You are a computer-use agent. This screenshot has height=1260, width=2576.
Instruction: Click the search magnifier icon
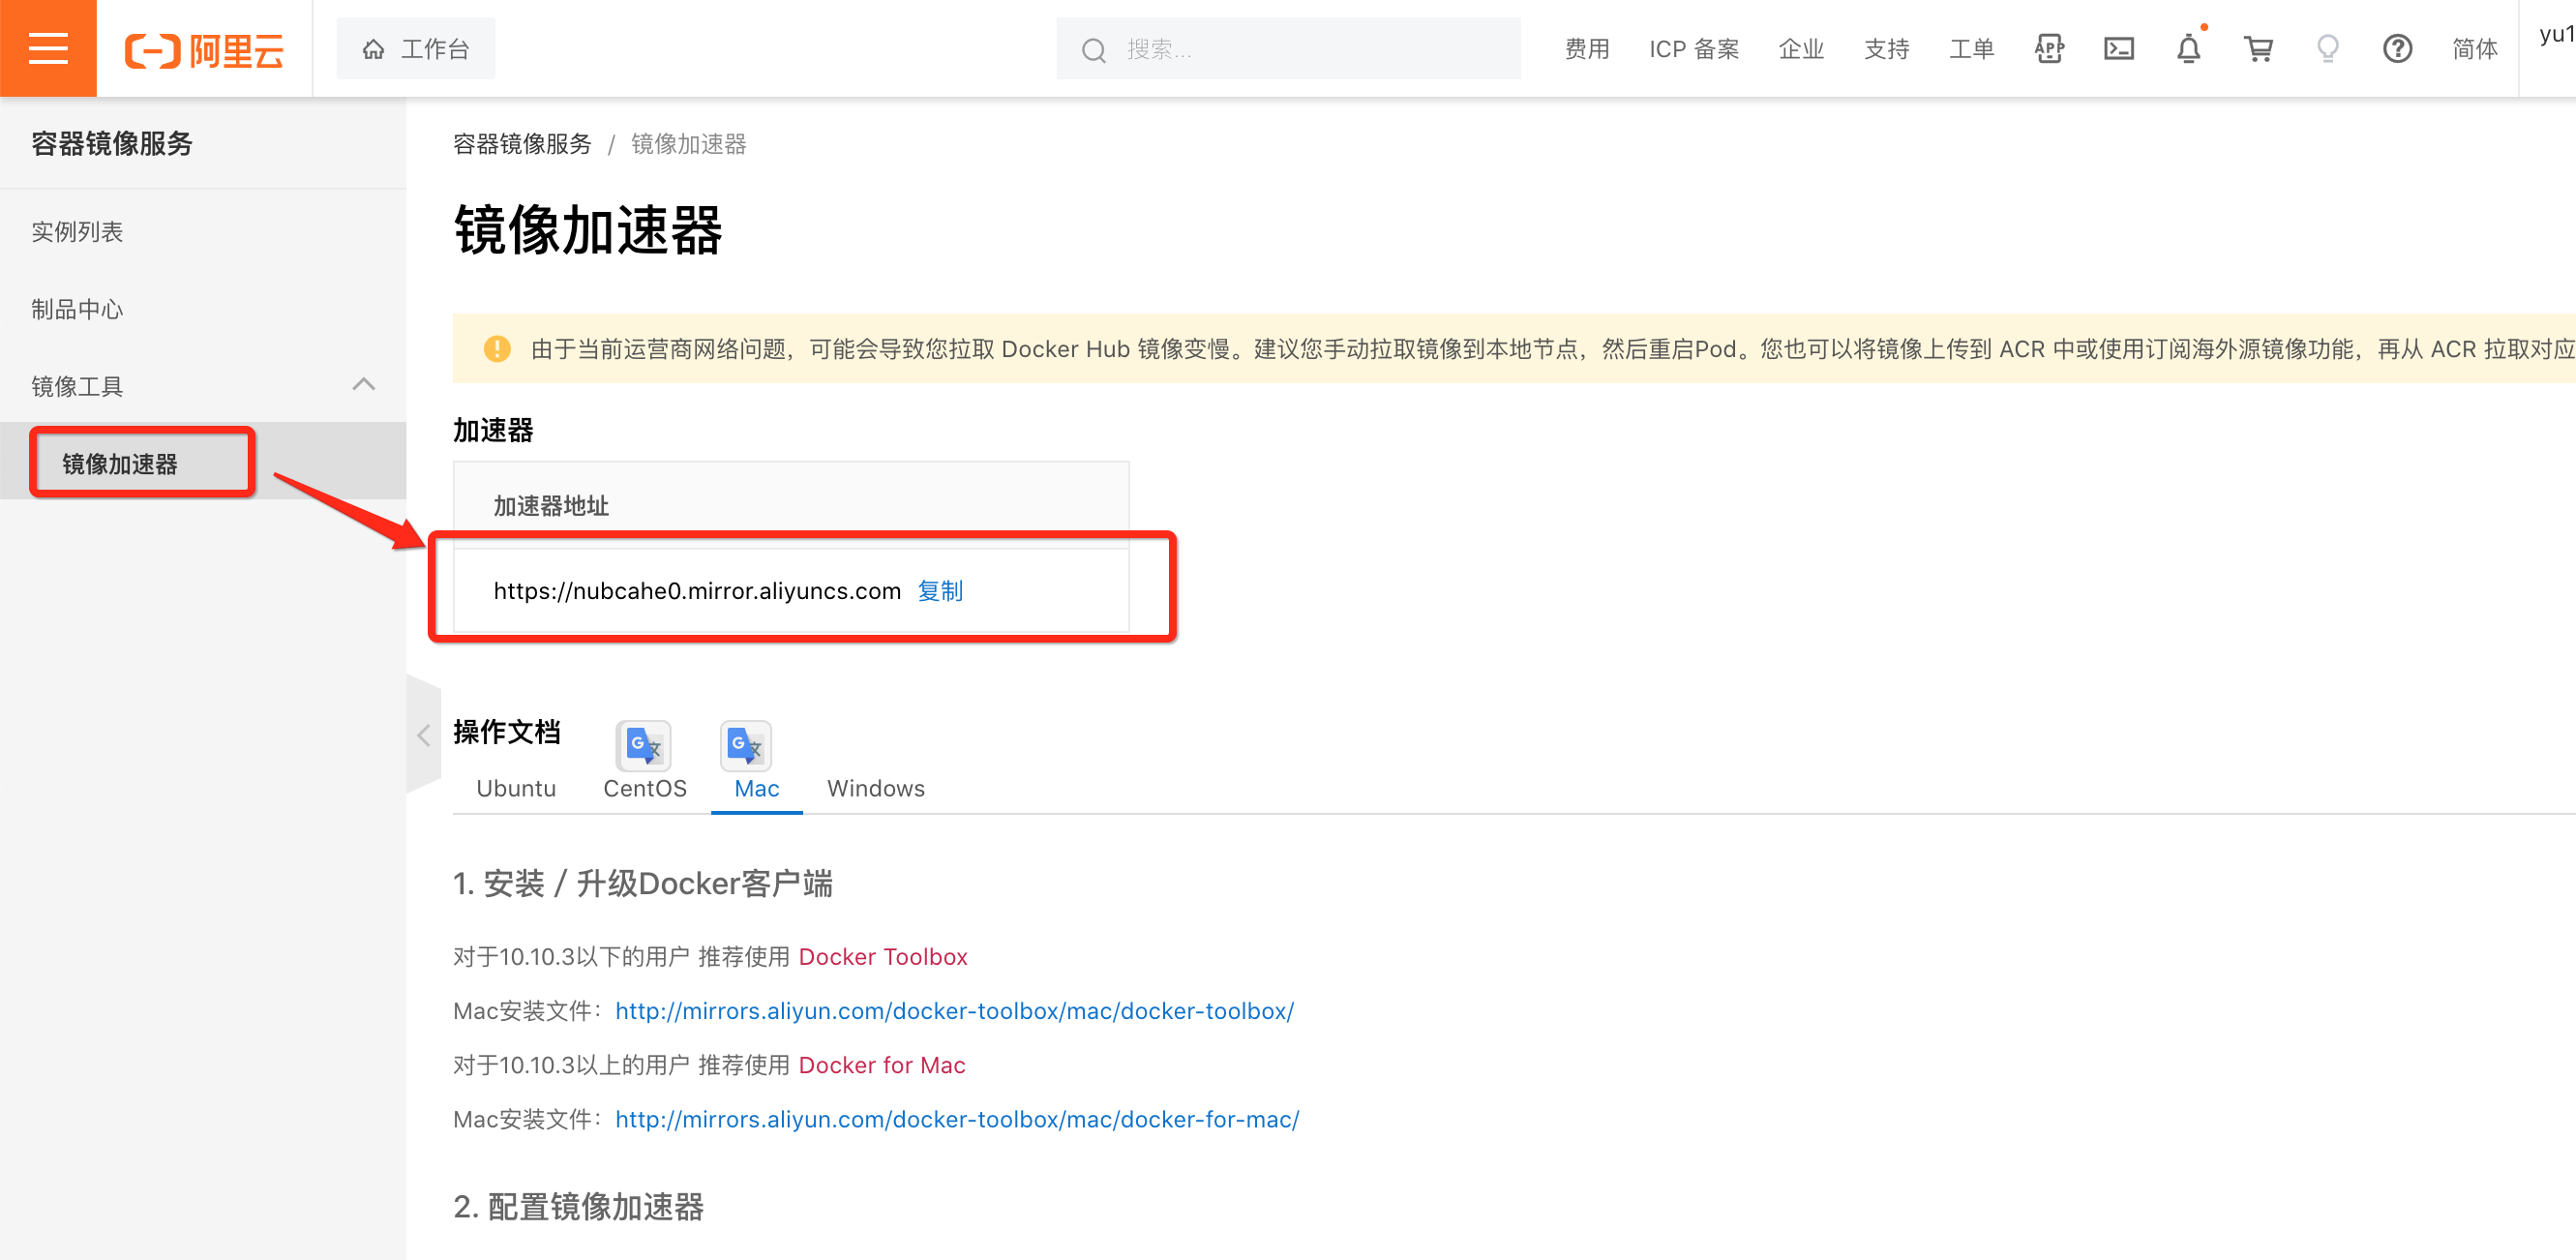point(1094,50)
